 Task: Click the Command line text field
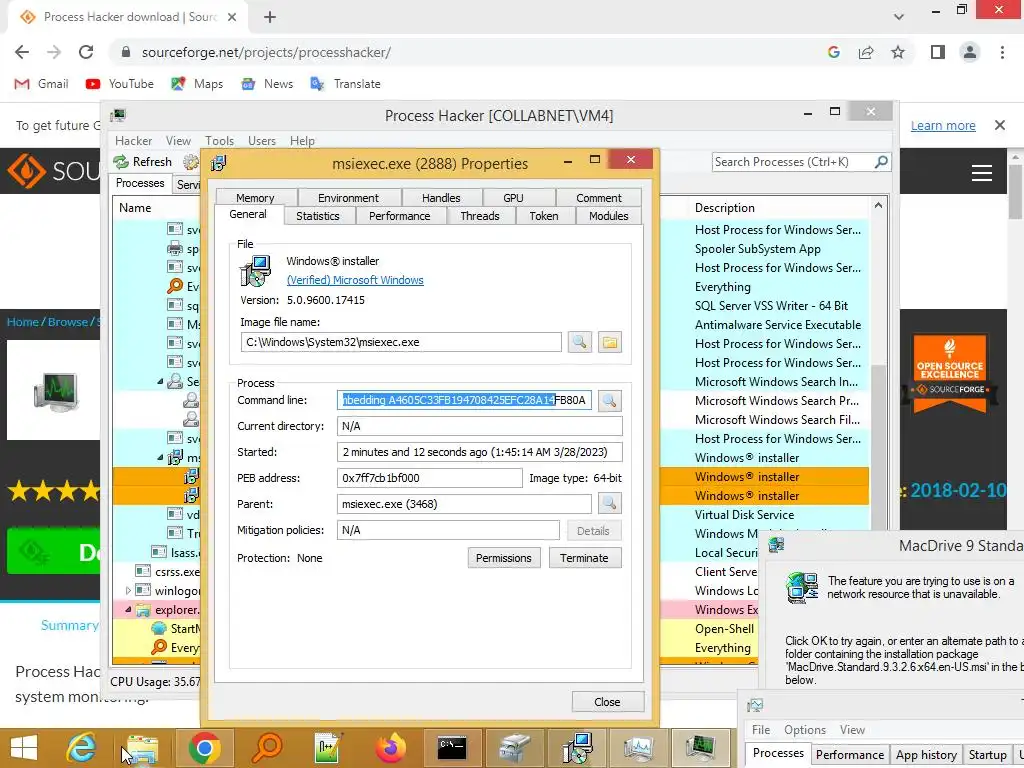click(x=464, y=400)
